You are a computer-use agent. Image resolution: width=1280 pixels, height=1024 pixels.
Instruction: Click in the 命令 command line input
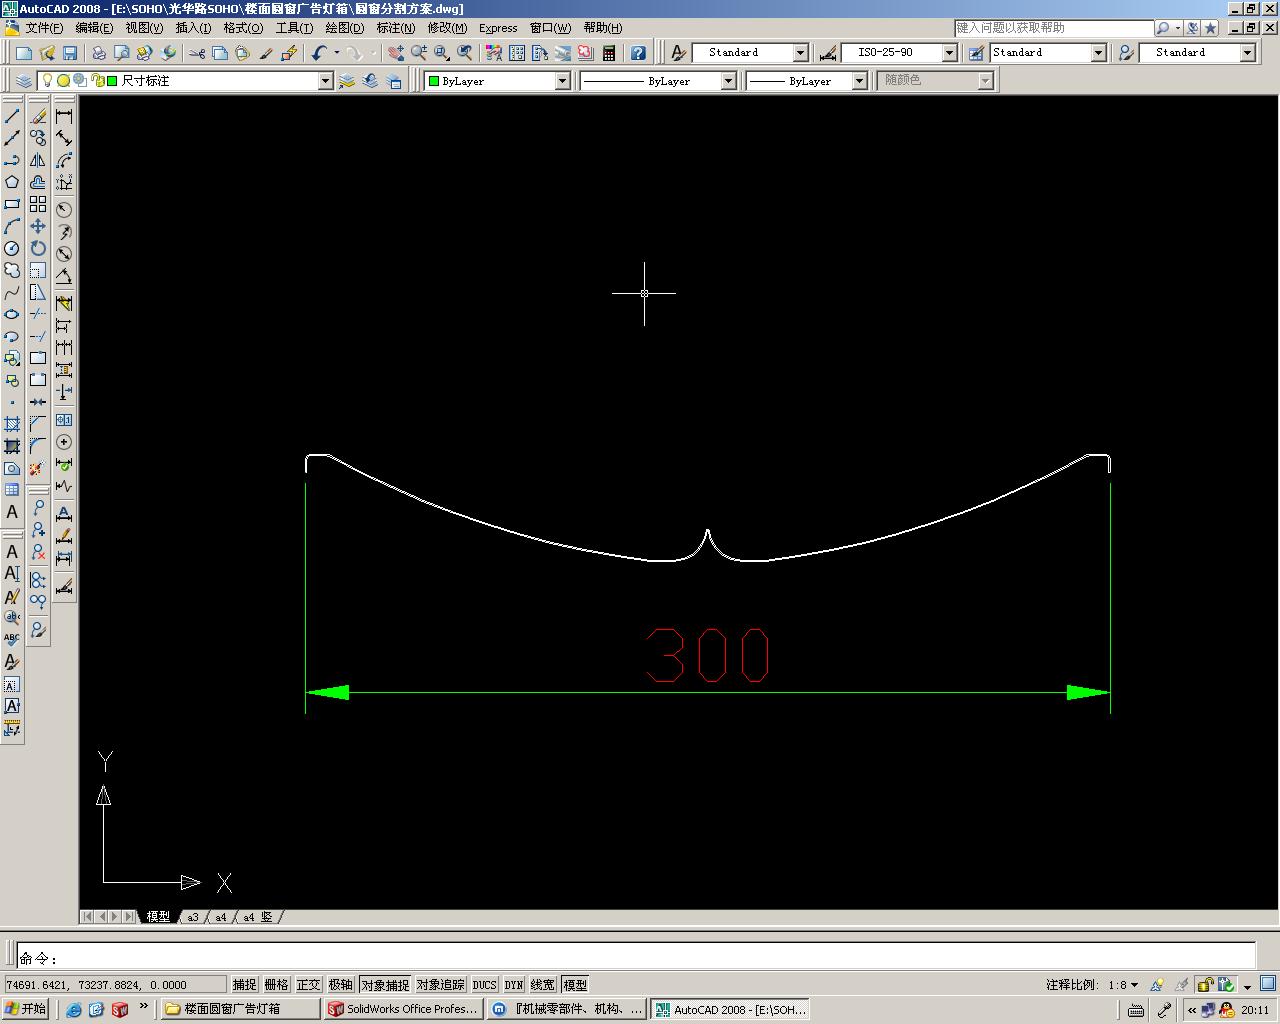click(x=636, y=956)
